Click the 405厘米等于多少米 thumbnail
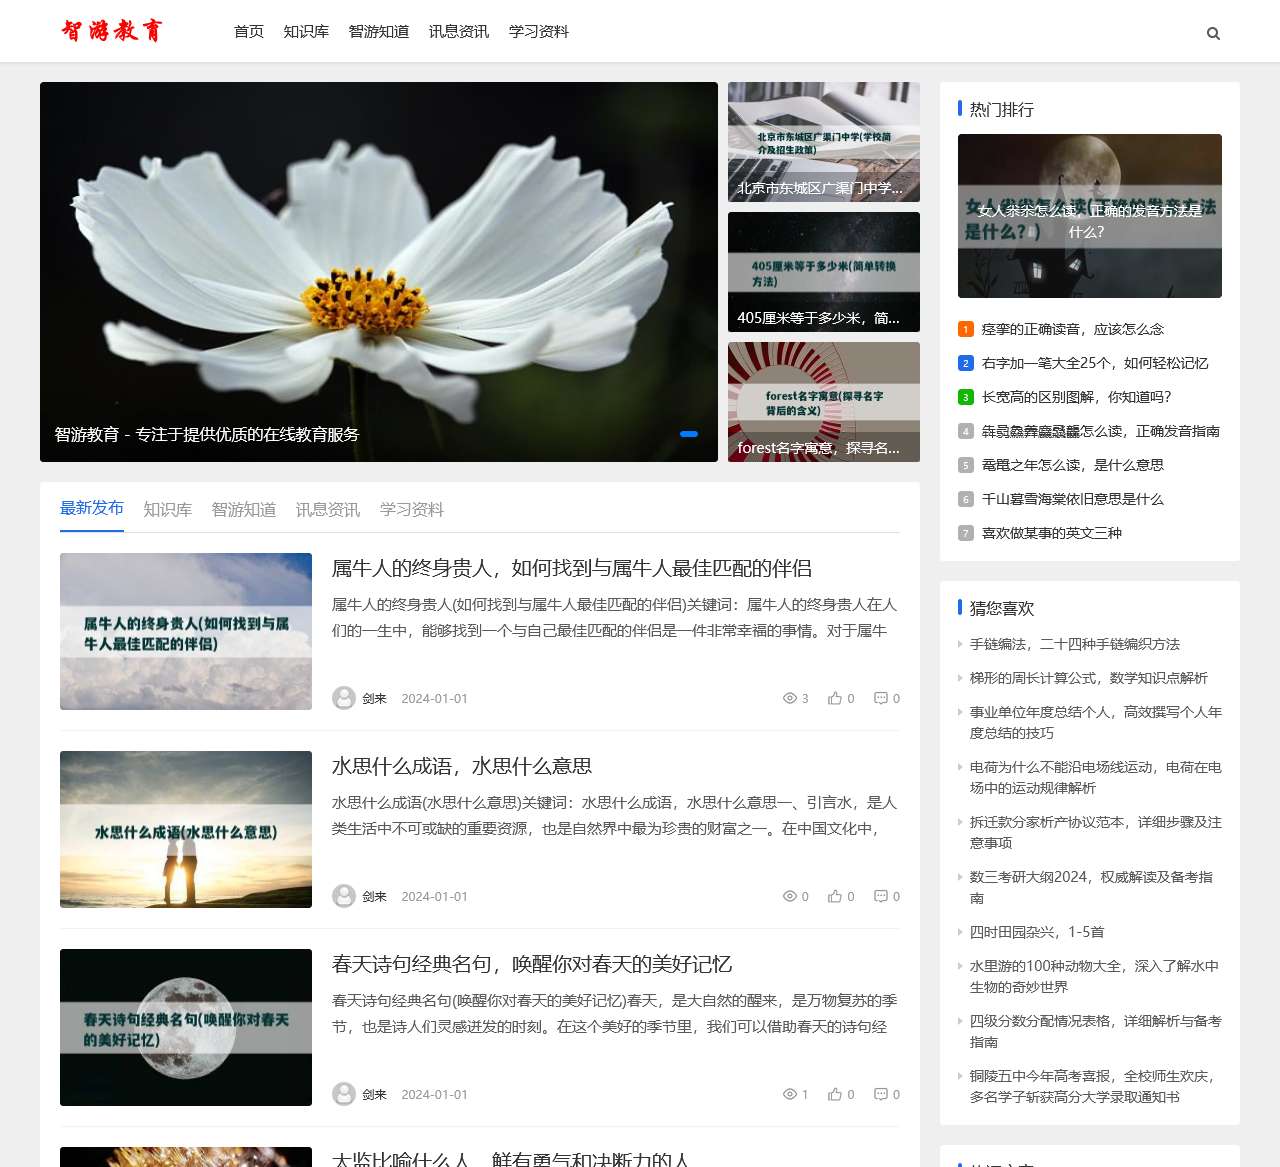The height and width of the screenshot is (1167, 1280). pos(823,272)
